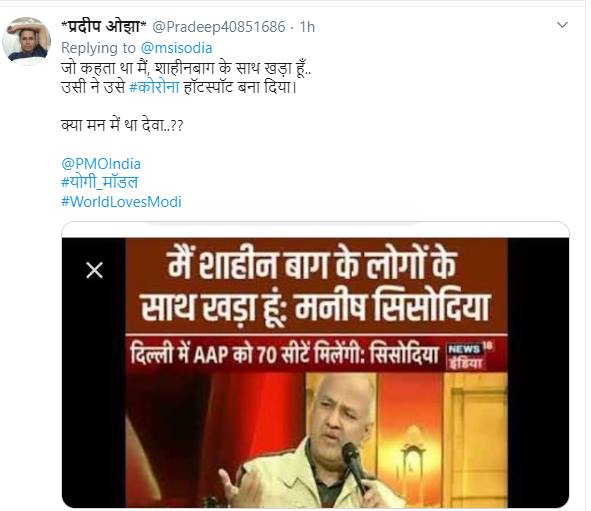Viewport: 591px width, 511px height.
Task: Click the line क्या मन में था देवा
Action: click(122, 125)
